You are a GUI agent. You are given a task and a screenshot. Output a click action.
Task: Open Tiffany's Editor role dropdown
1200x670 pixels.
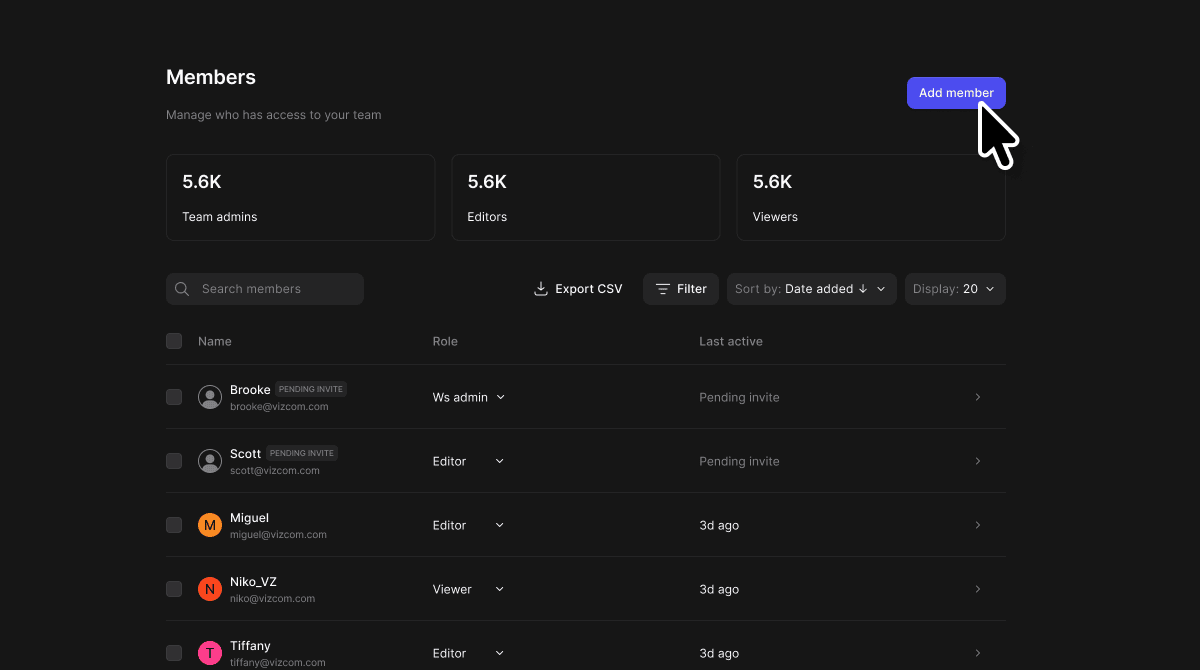[x=469, y=653]
